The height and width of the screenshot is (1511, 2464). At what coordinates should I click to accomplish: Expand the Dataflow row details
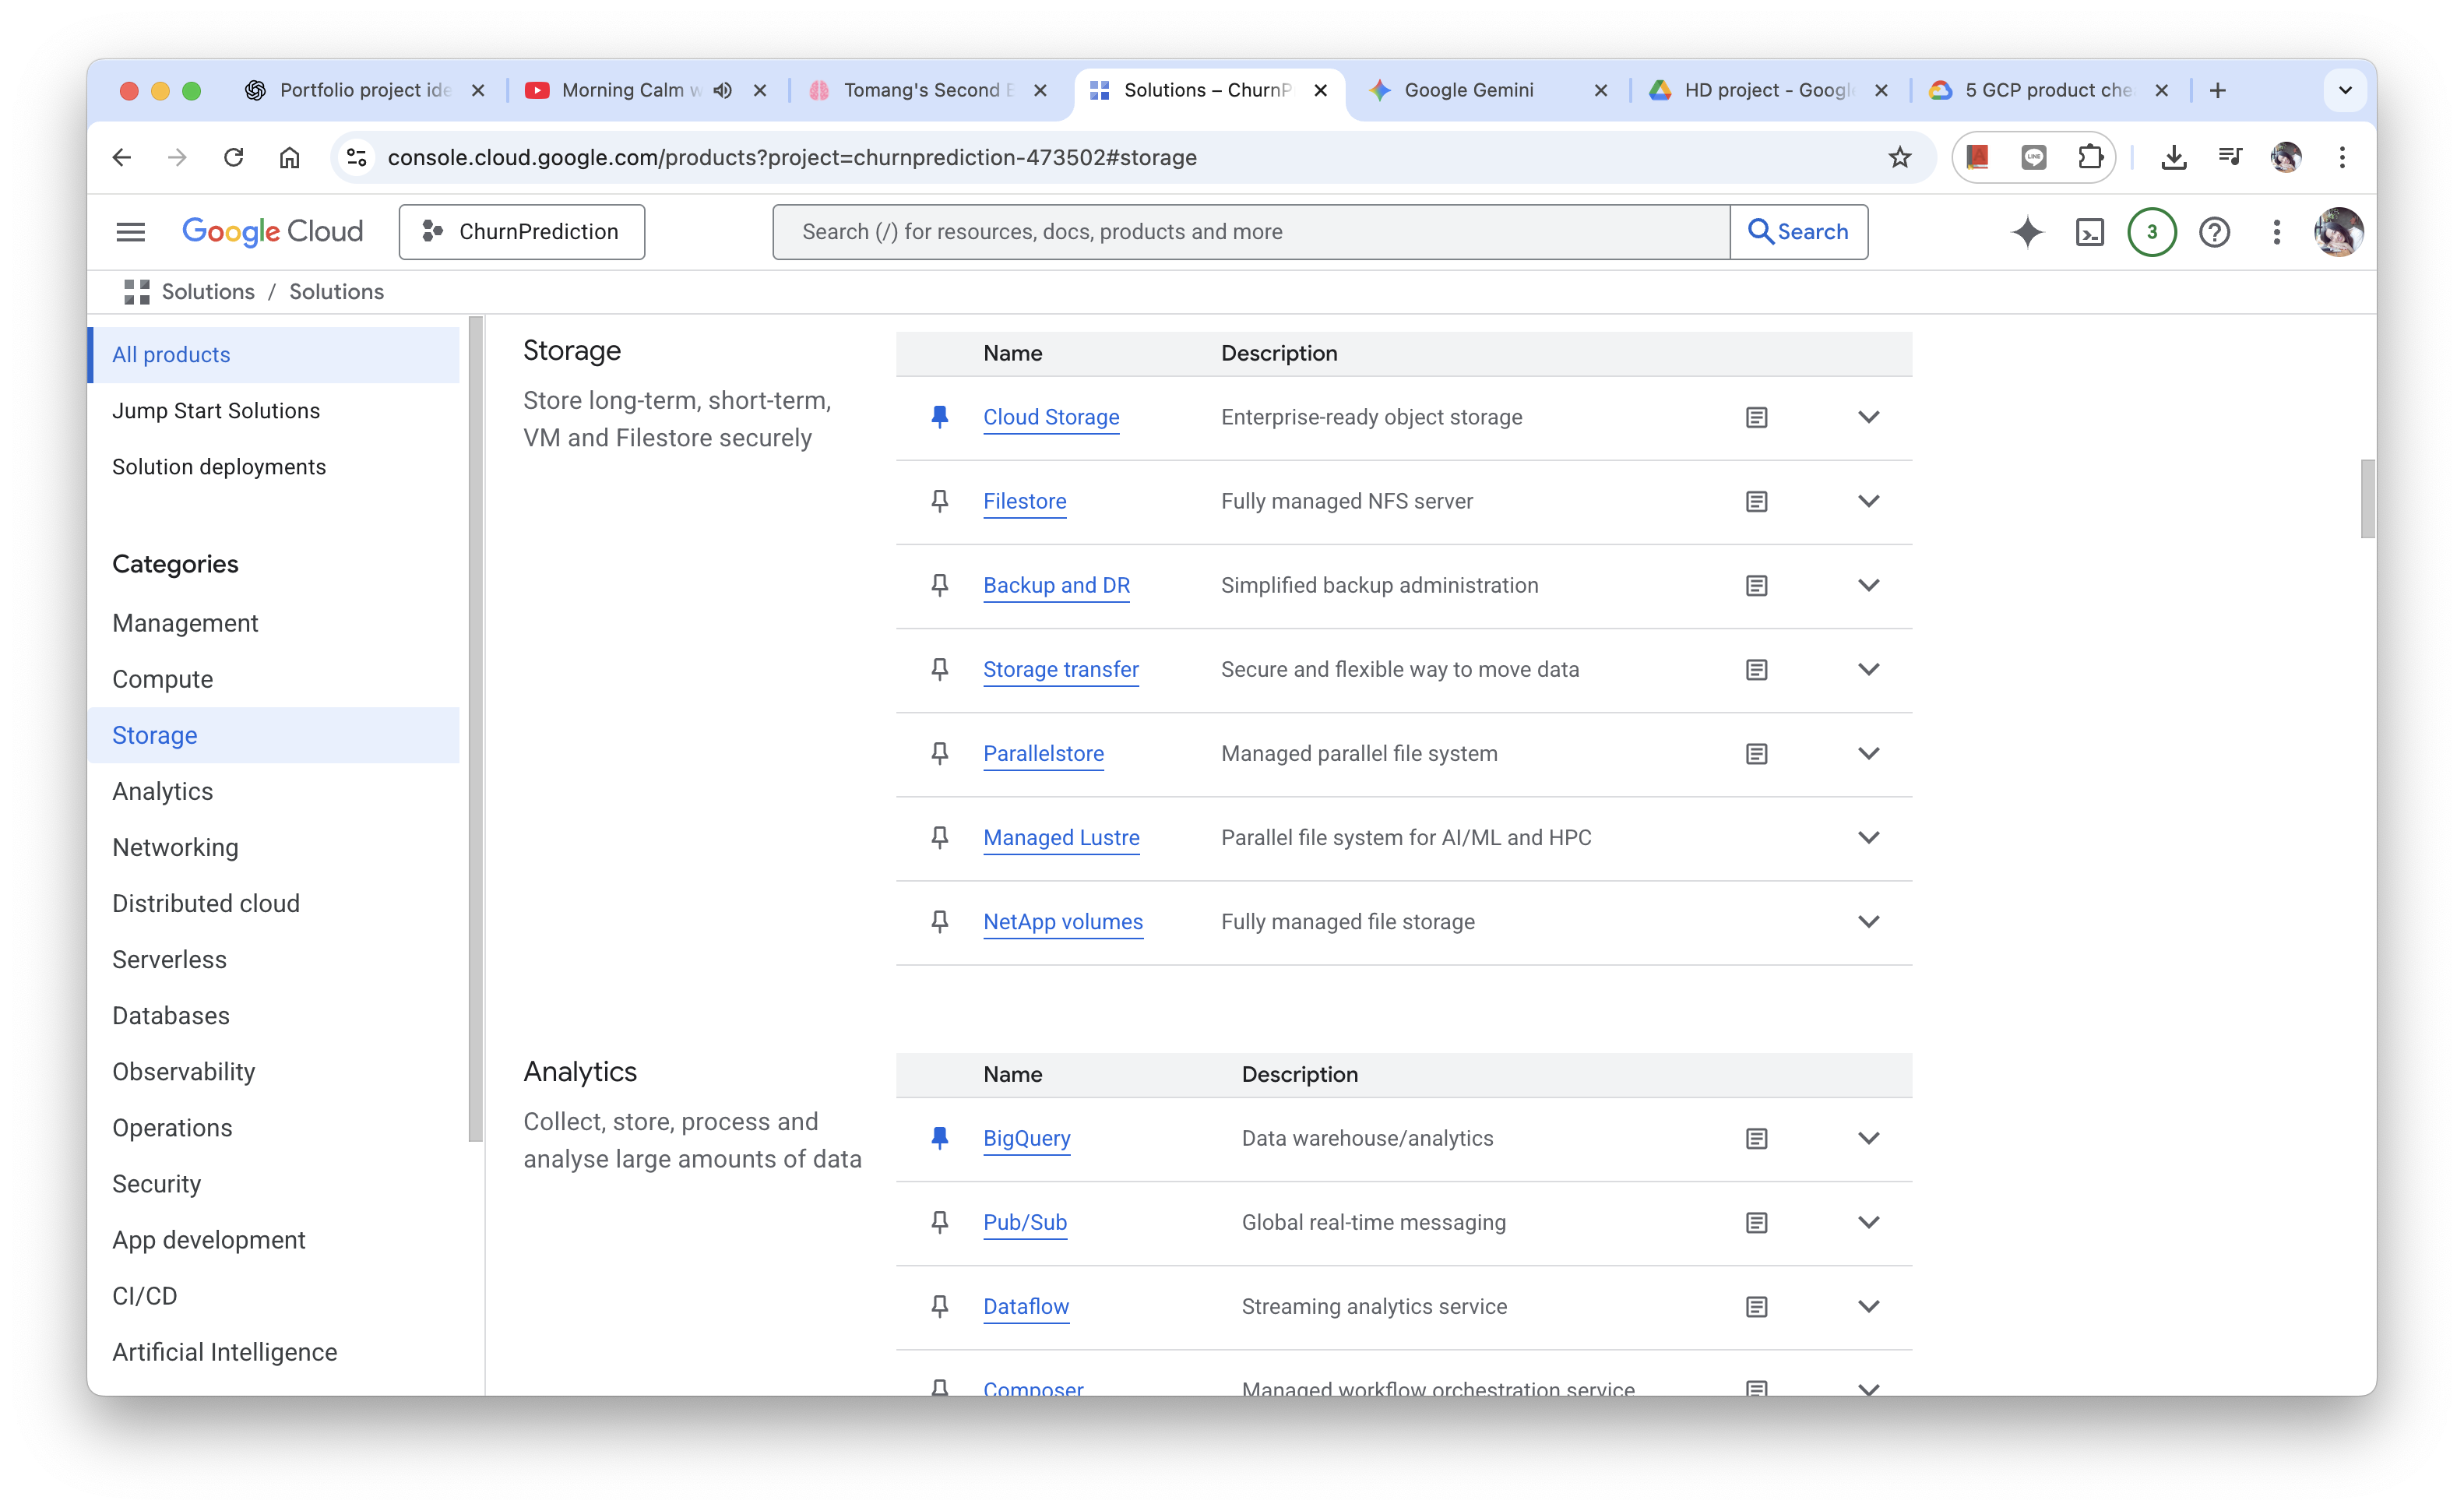pyautogui.click(x=1868, y=1306)
